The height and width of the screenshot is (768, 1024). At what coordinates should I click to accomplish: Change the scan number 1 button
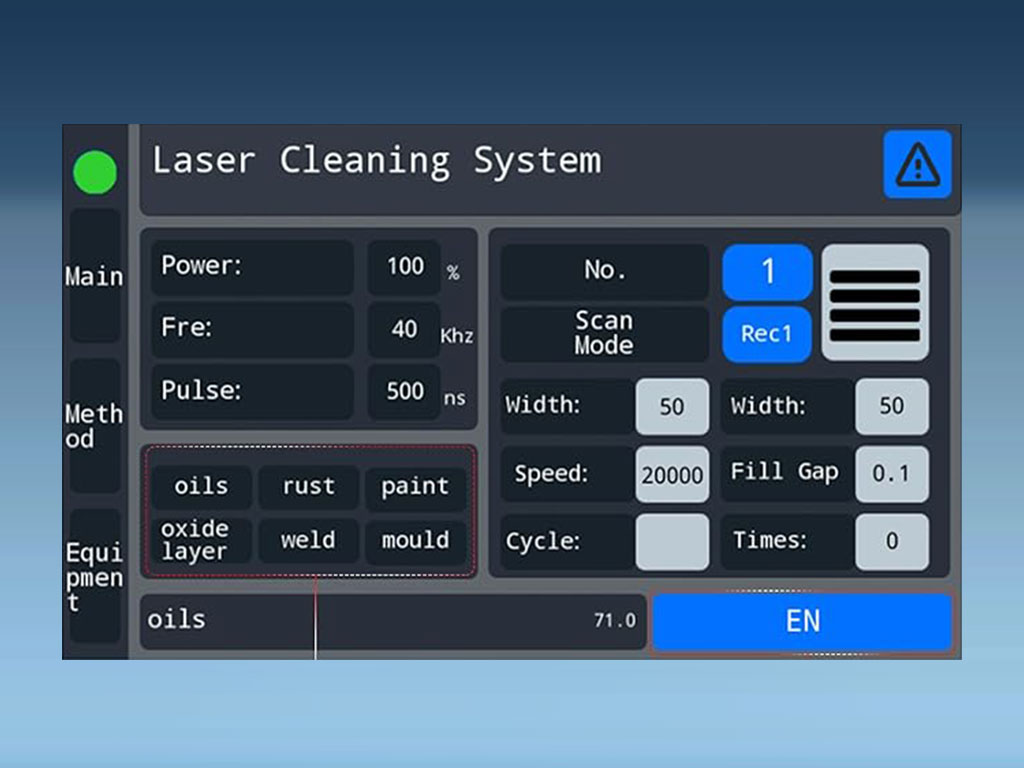(767, 272)
